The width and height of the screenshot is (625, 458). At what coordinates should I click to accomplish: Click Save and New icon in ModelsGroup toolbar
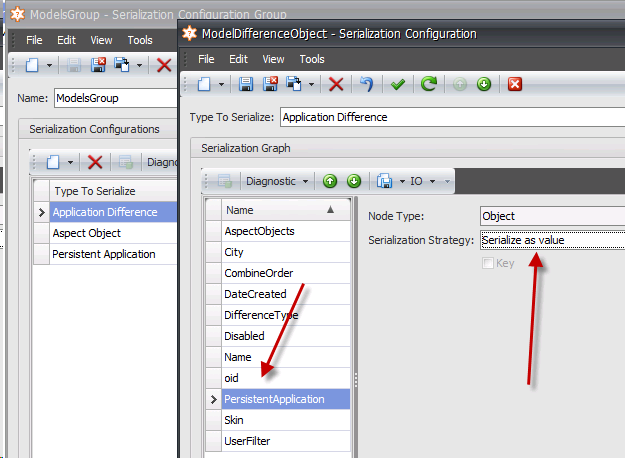(x=122, y=65)
